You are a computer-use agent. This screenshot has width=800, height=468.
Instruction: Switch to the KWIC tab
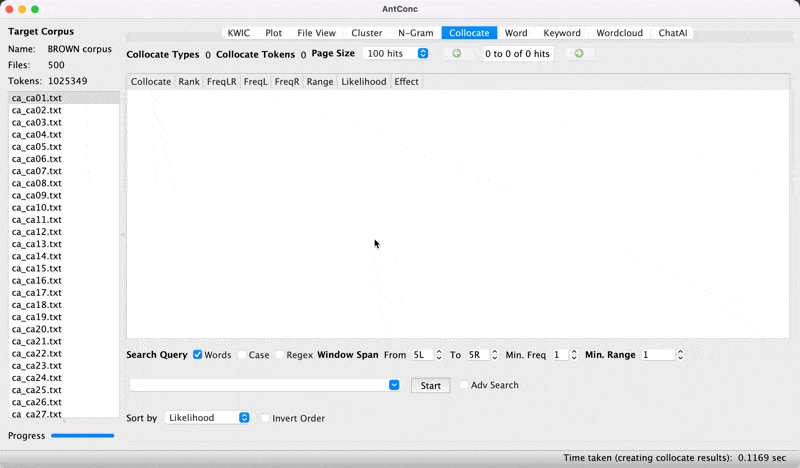(238, 33)
